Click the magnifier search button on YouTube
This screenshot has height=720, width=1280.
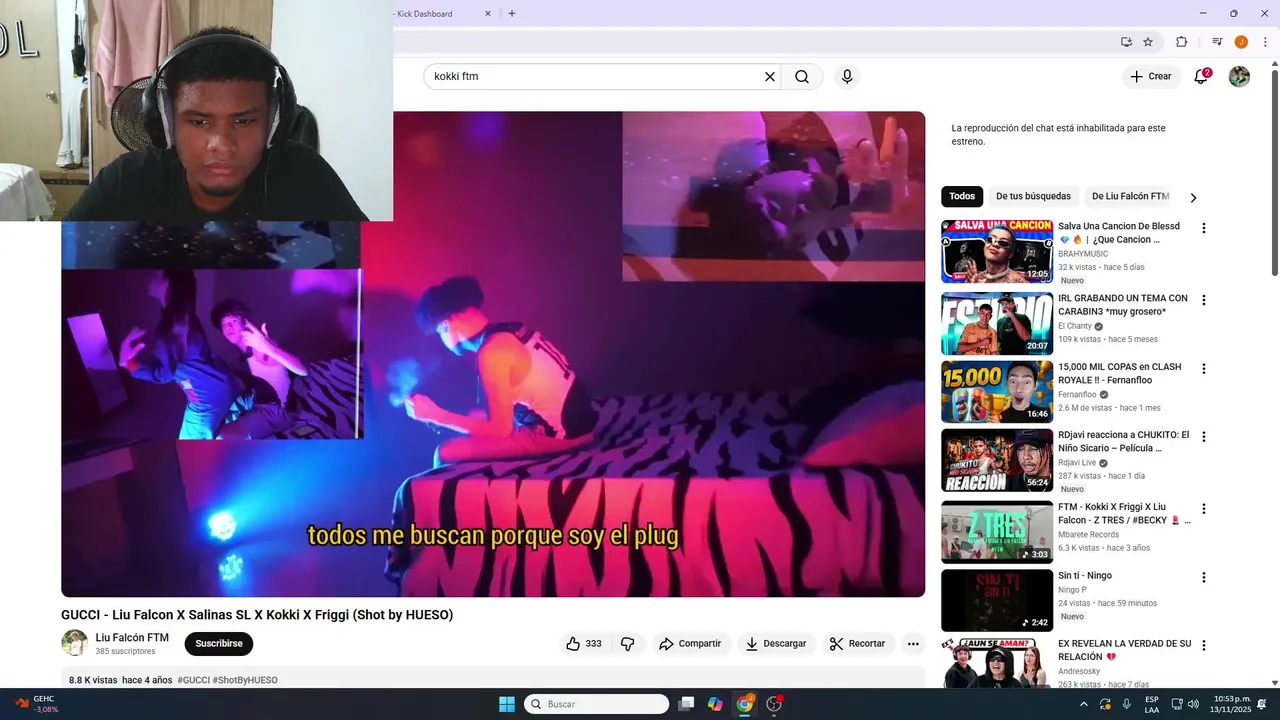click(x=802, y=77)
